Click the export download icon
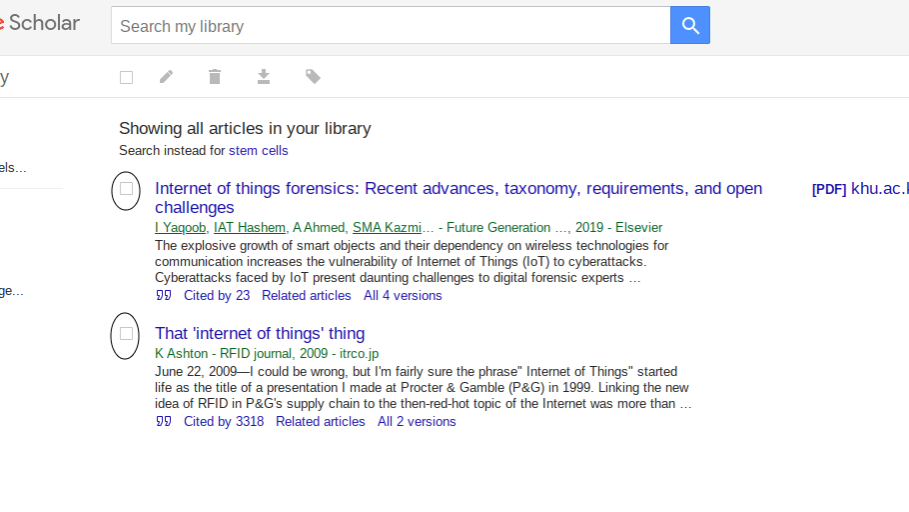Viewport: 909px width, 512px height. (263, 77)
